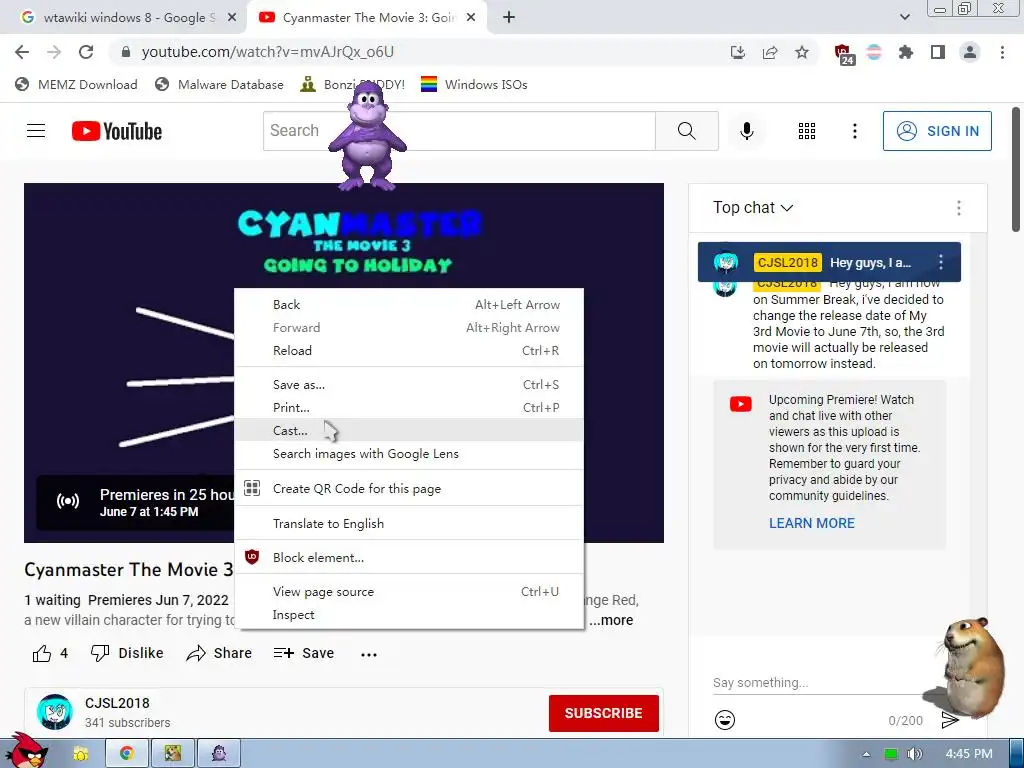Open the tab search chevron
Viewport: 1024px width, 768px height.
click(904, 17)
